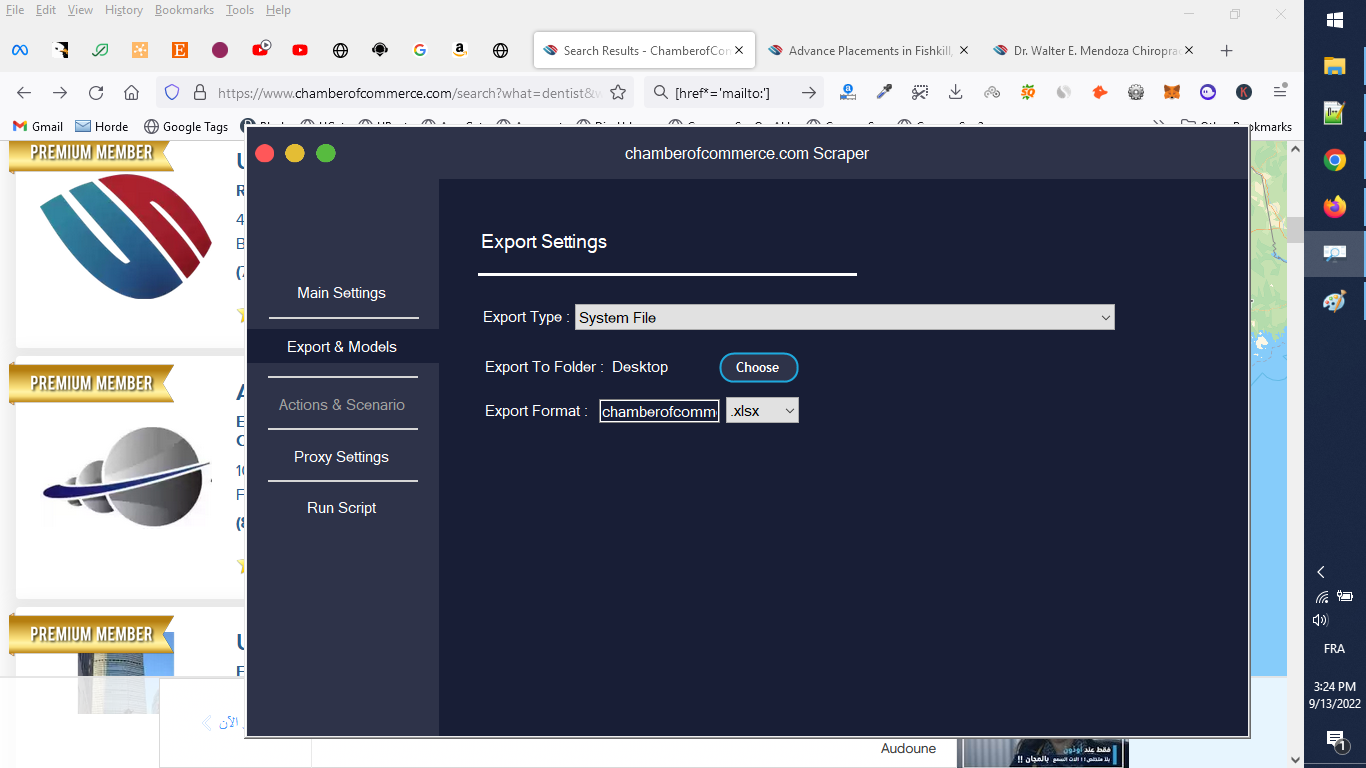This screenshot has height=768, width=1366.
Task: Open Firefox from the taskbar
Action: (1335, 207)
